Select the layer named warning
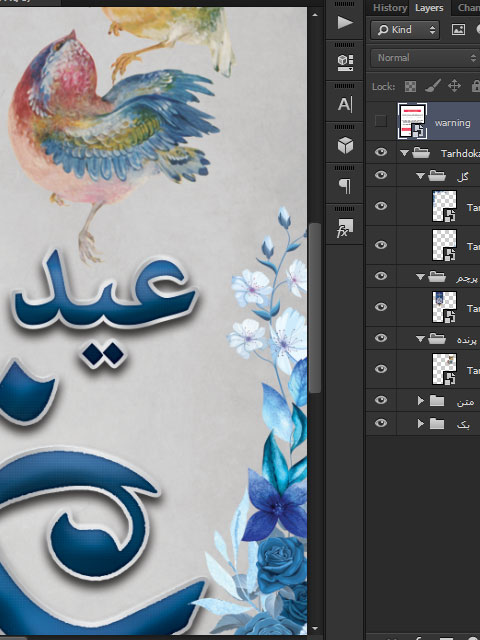This screenshot has height=640, width=480. (452, 123)
